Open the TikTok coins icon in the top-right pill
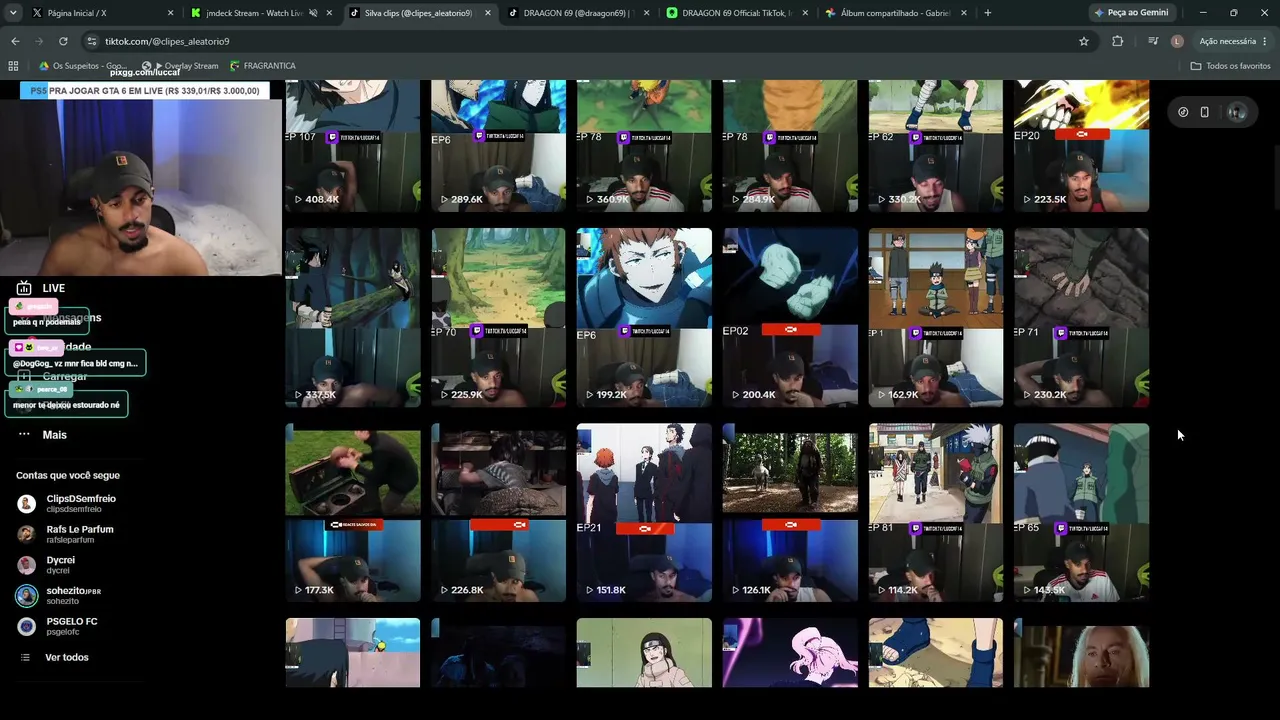Viewport: 1280px width, 720px height. point(1183,112)
